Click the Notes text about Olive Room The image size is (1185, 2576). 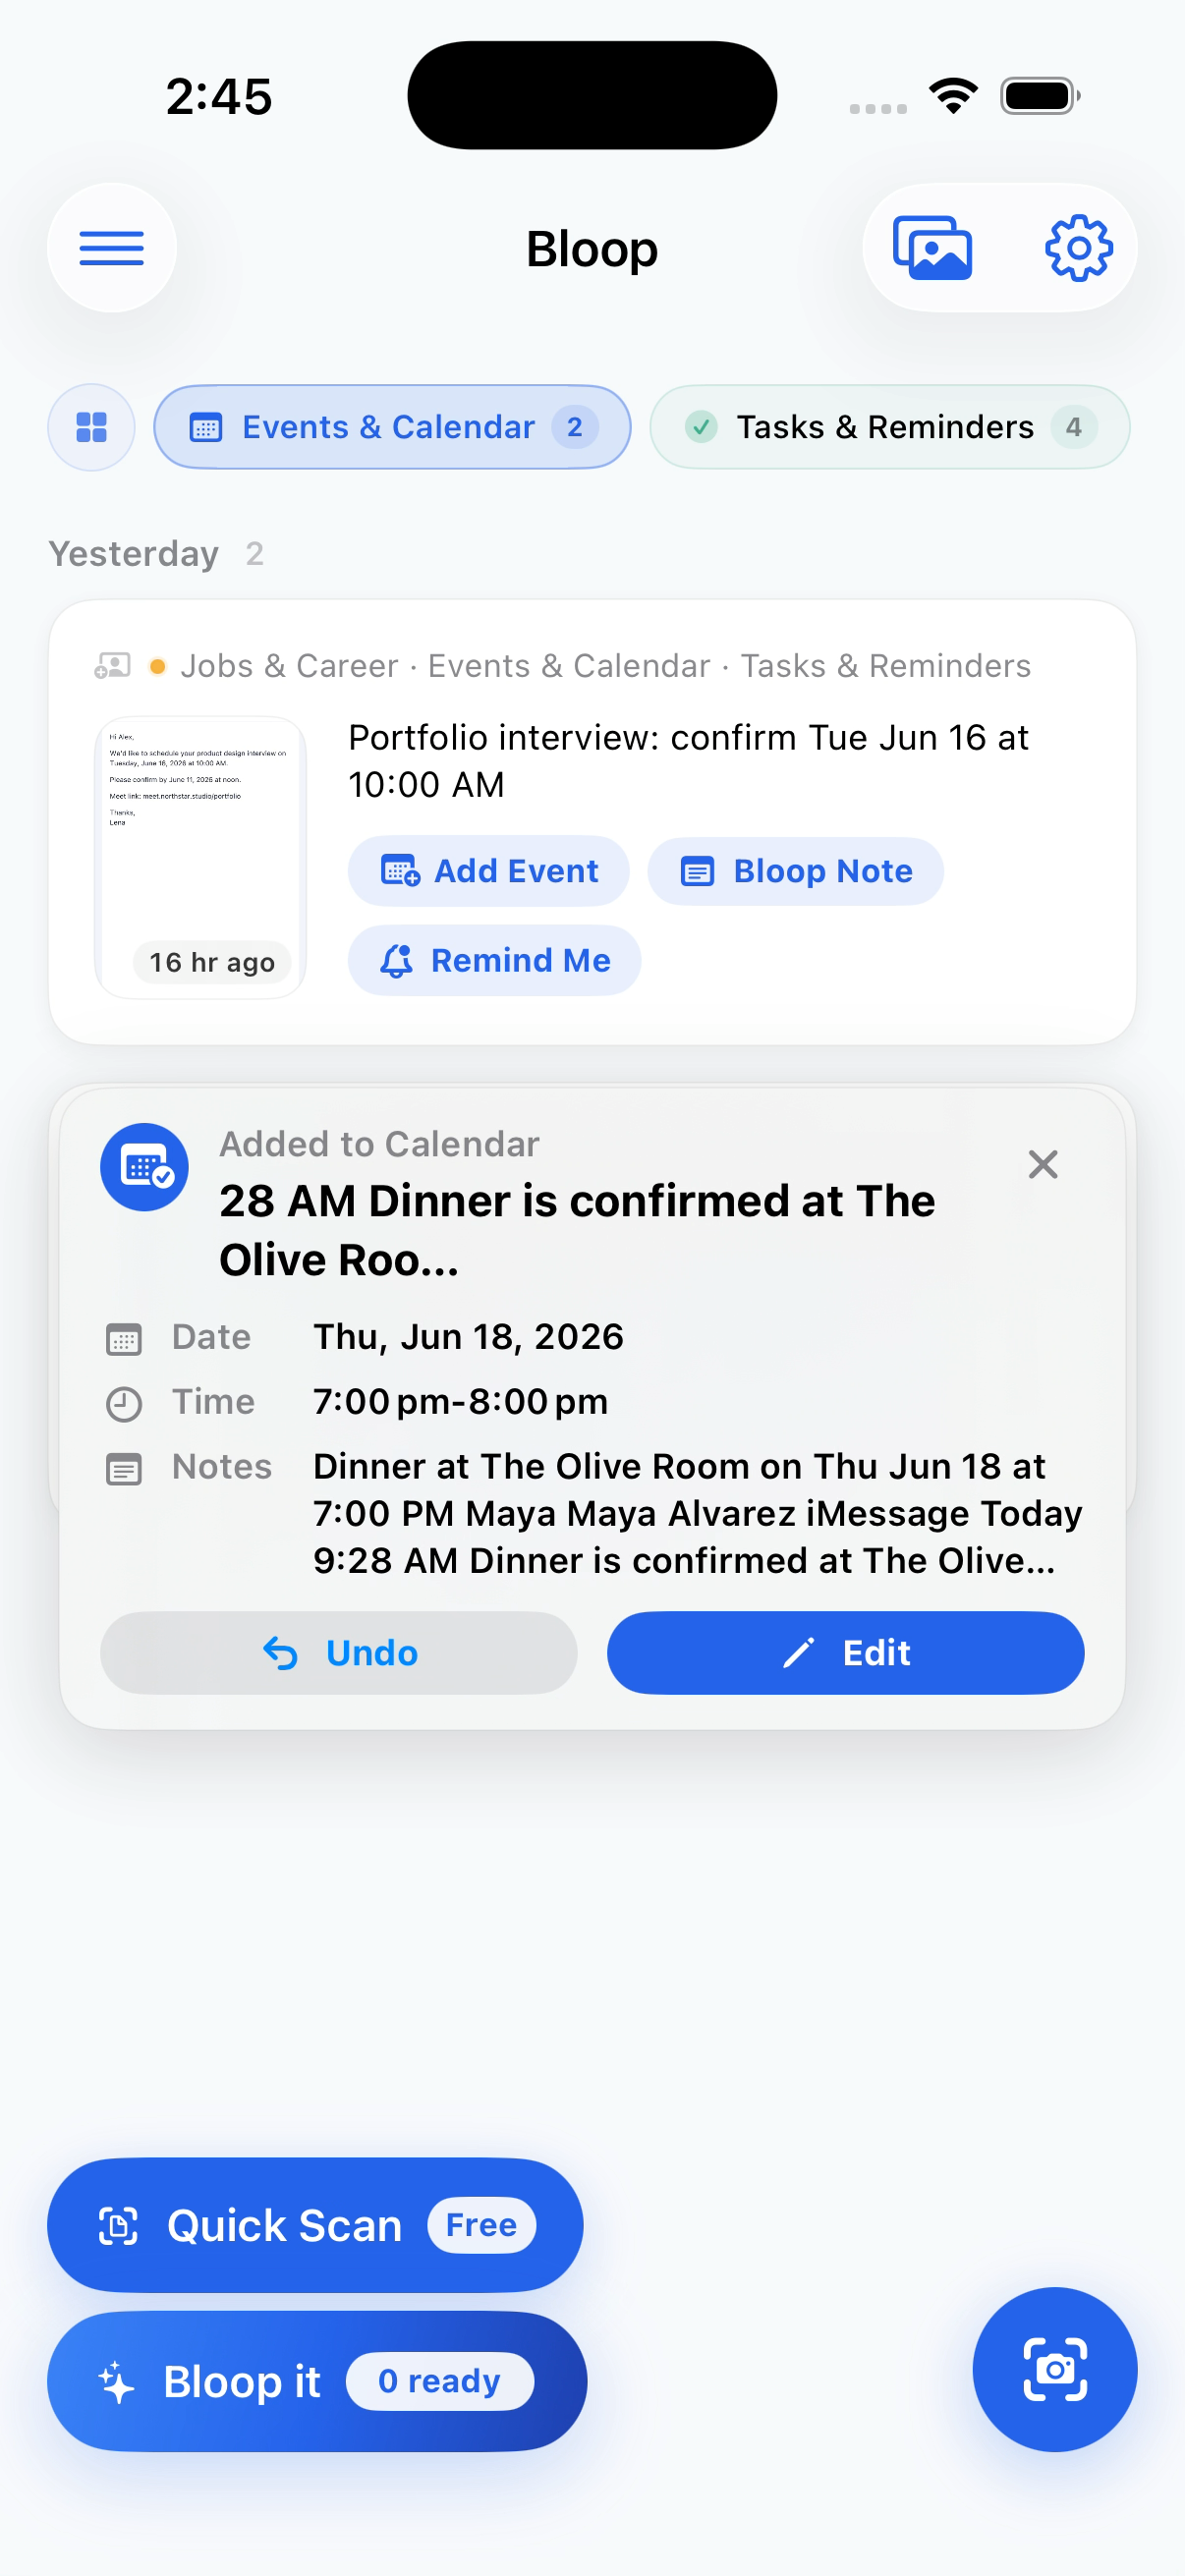pyautogui.click(x=697, y=1513)
